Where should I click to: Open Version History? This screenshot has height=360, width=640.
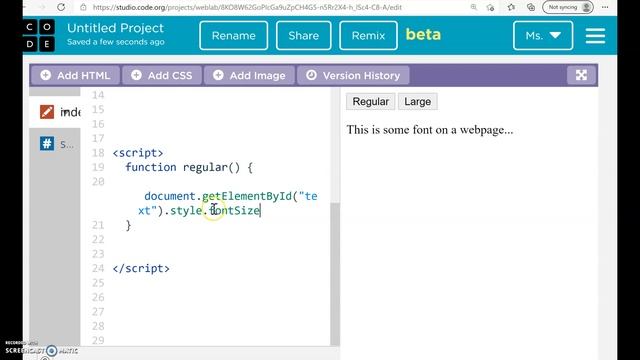(x=353, y=76)
